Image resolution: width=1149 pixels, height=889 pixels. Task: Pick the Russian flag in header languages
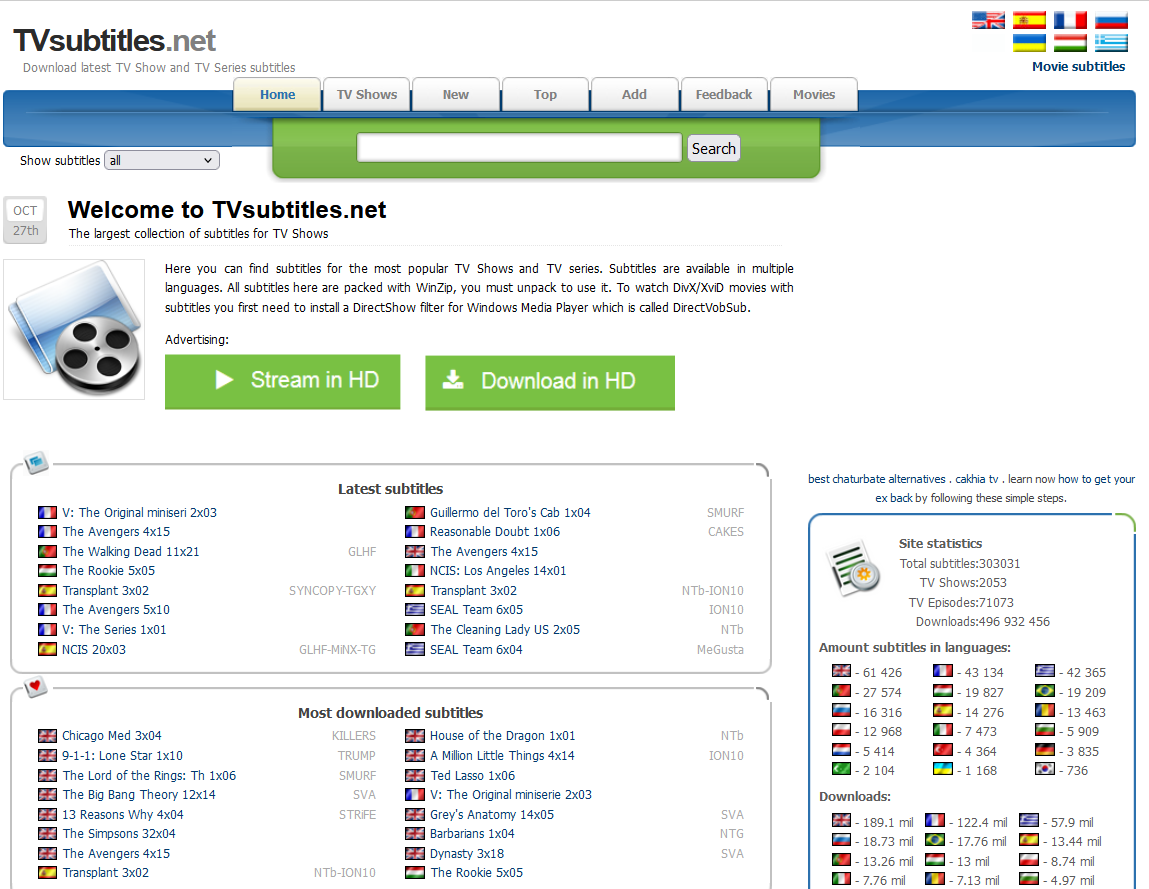click(x=1111, y=21)
